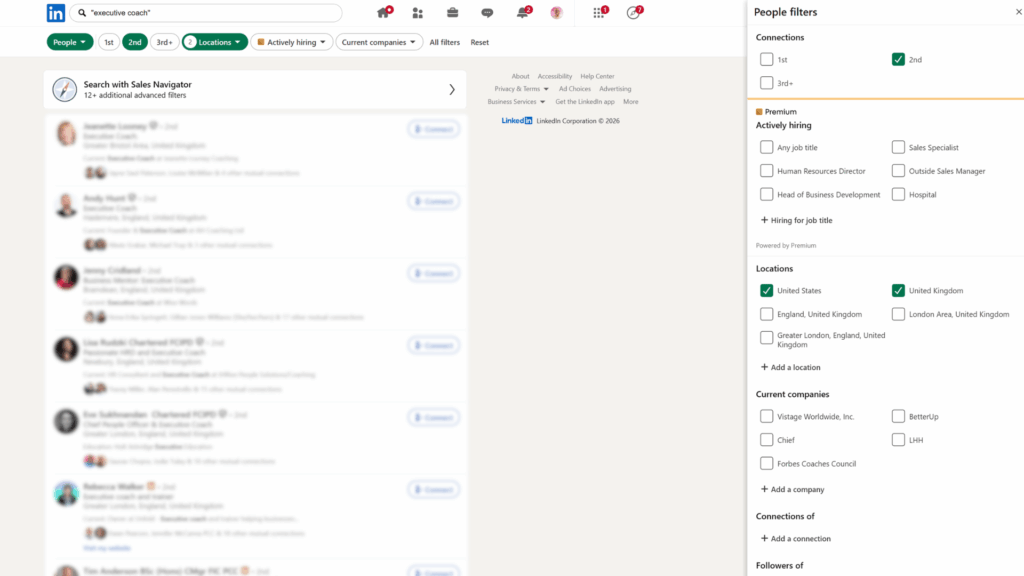Check Forbes Coaches Council checkbox
The height and width of the screenshot is (576, 1024).
(767, 464)
